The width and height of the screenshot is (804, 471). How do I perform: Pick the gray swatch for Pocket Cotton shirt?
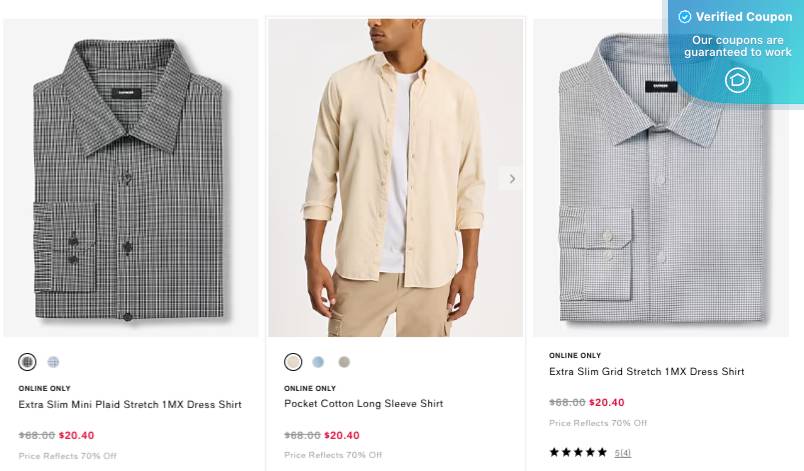(x=344, y=362)
